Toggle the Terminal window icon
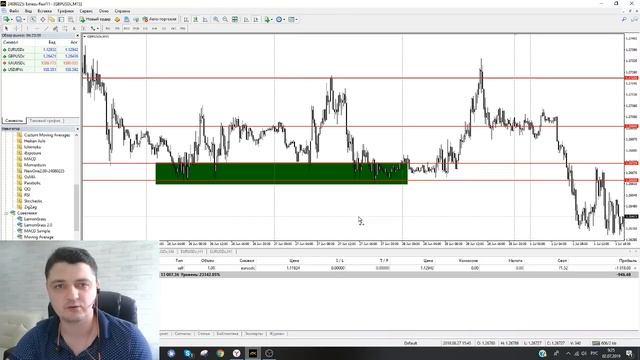Image resolution: width=640 pixels, height=360 pixels. (61, 19)
